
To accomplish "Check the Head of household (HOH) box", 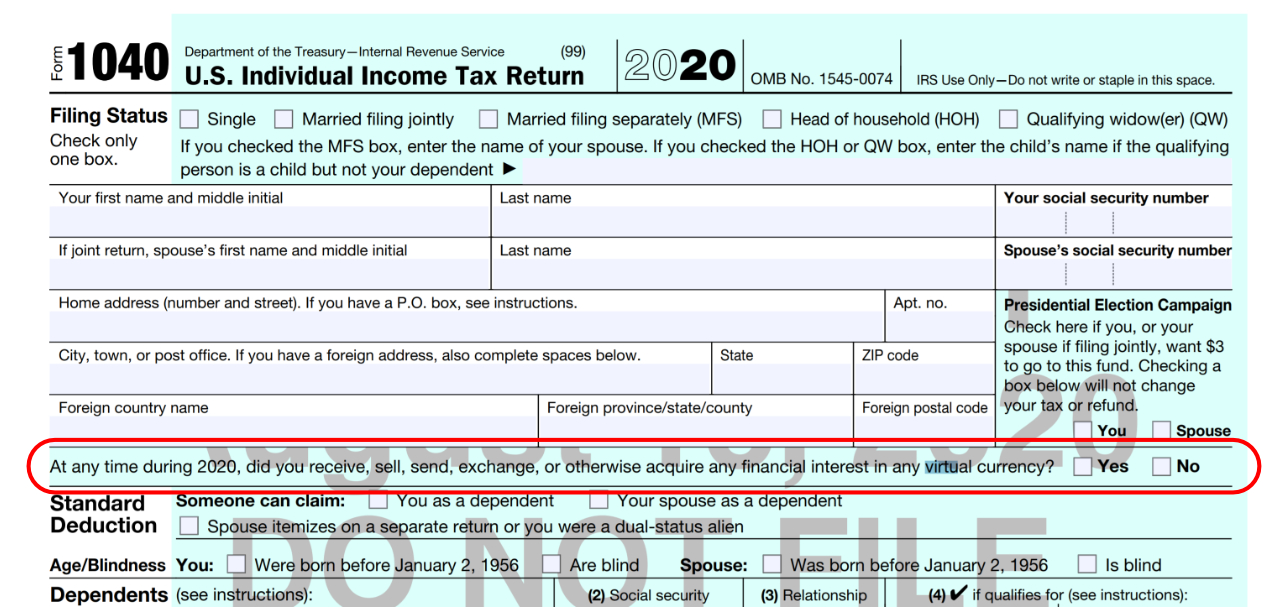I will pyautogui.click(x=771, y=118).
